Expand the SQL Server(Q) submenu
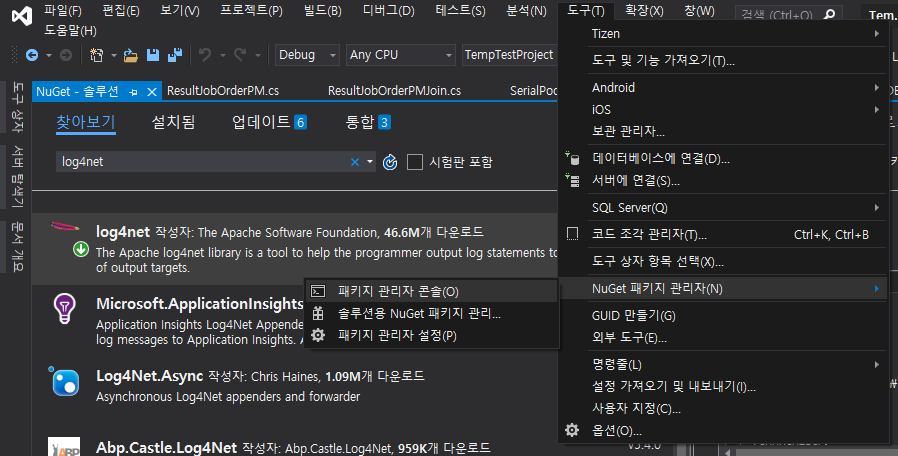The image size is (898, 456). coord(877,207)
